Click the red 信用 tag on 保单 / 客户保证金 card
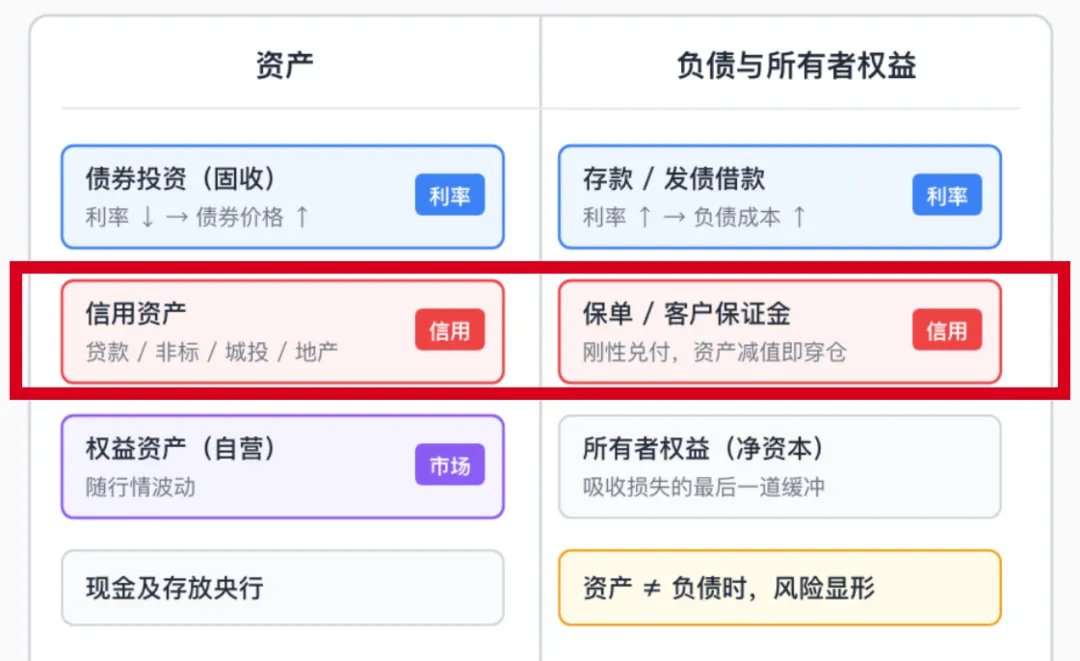 (947, 330)
